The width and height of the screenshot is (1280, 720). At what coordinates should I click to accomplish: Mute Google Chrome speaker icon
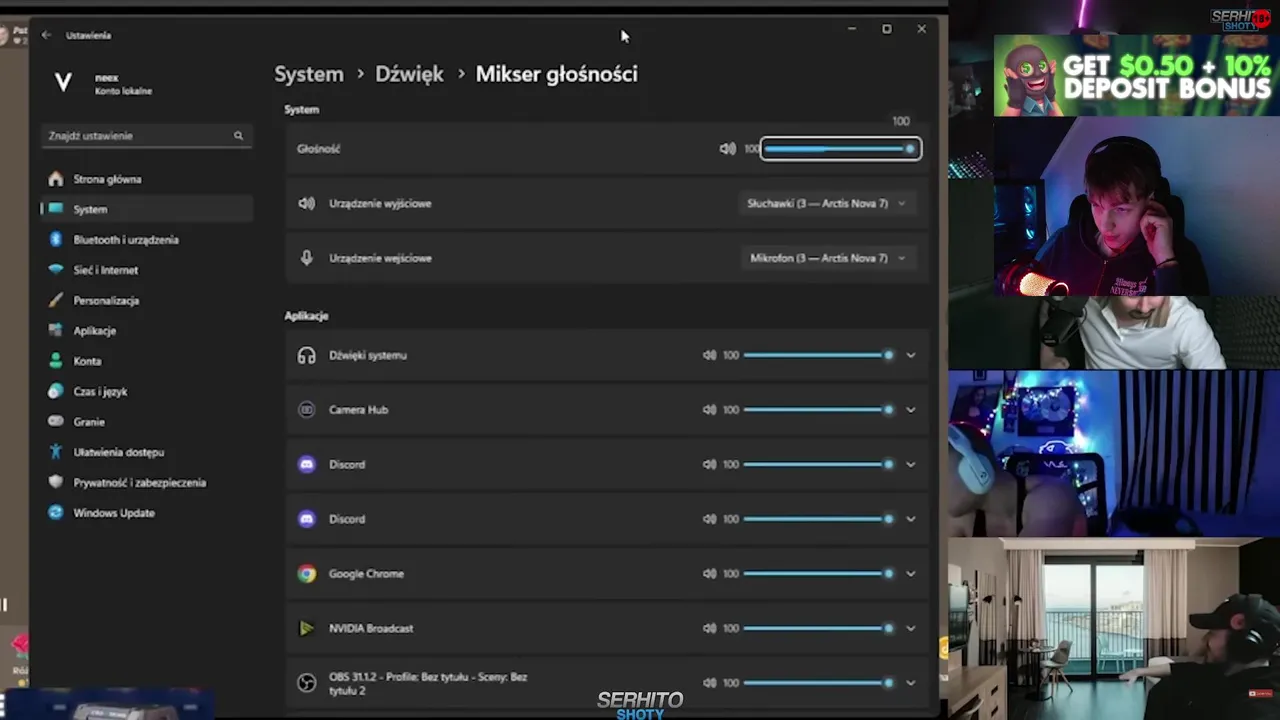[x=709, y=574]
